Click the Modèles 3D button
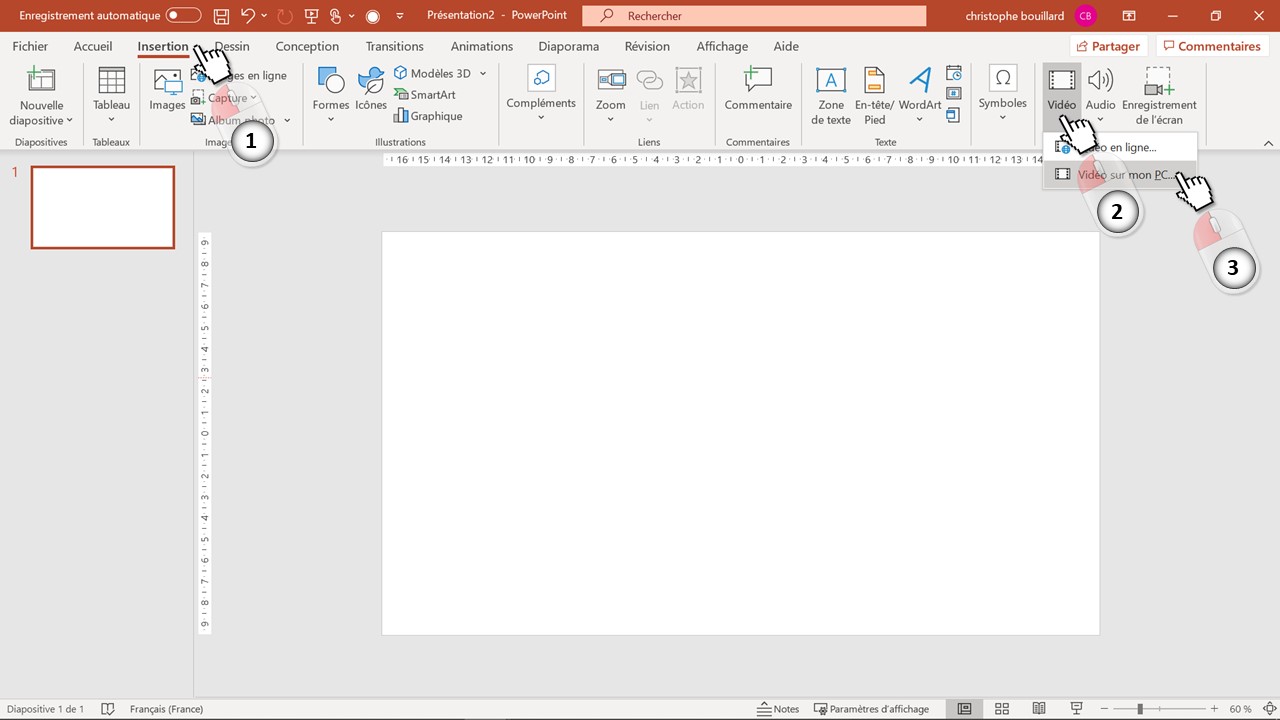Viewport: 1280px width, 720px height. [432, 73]
